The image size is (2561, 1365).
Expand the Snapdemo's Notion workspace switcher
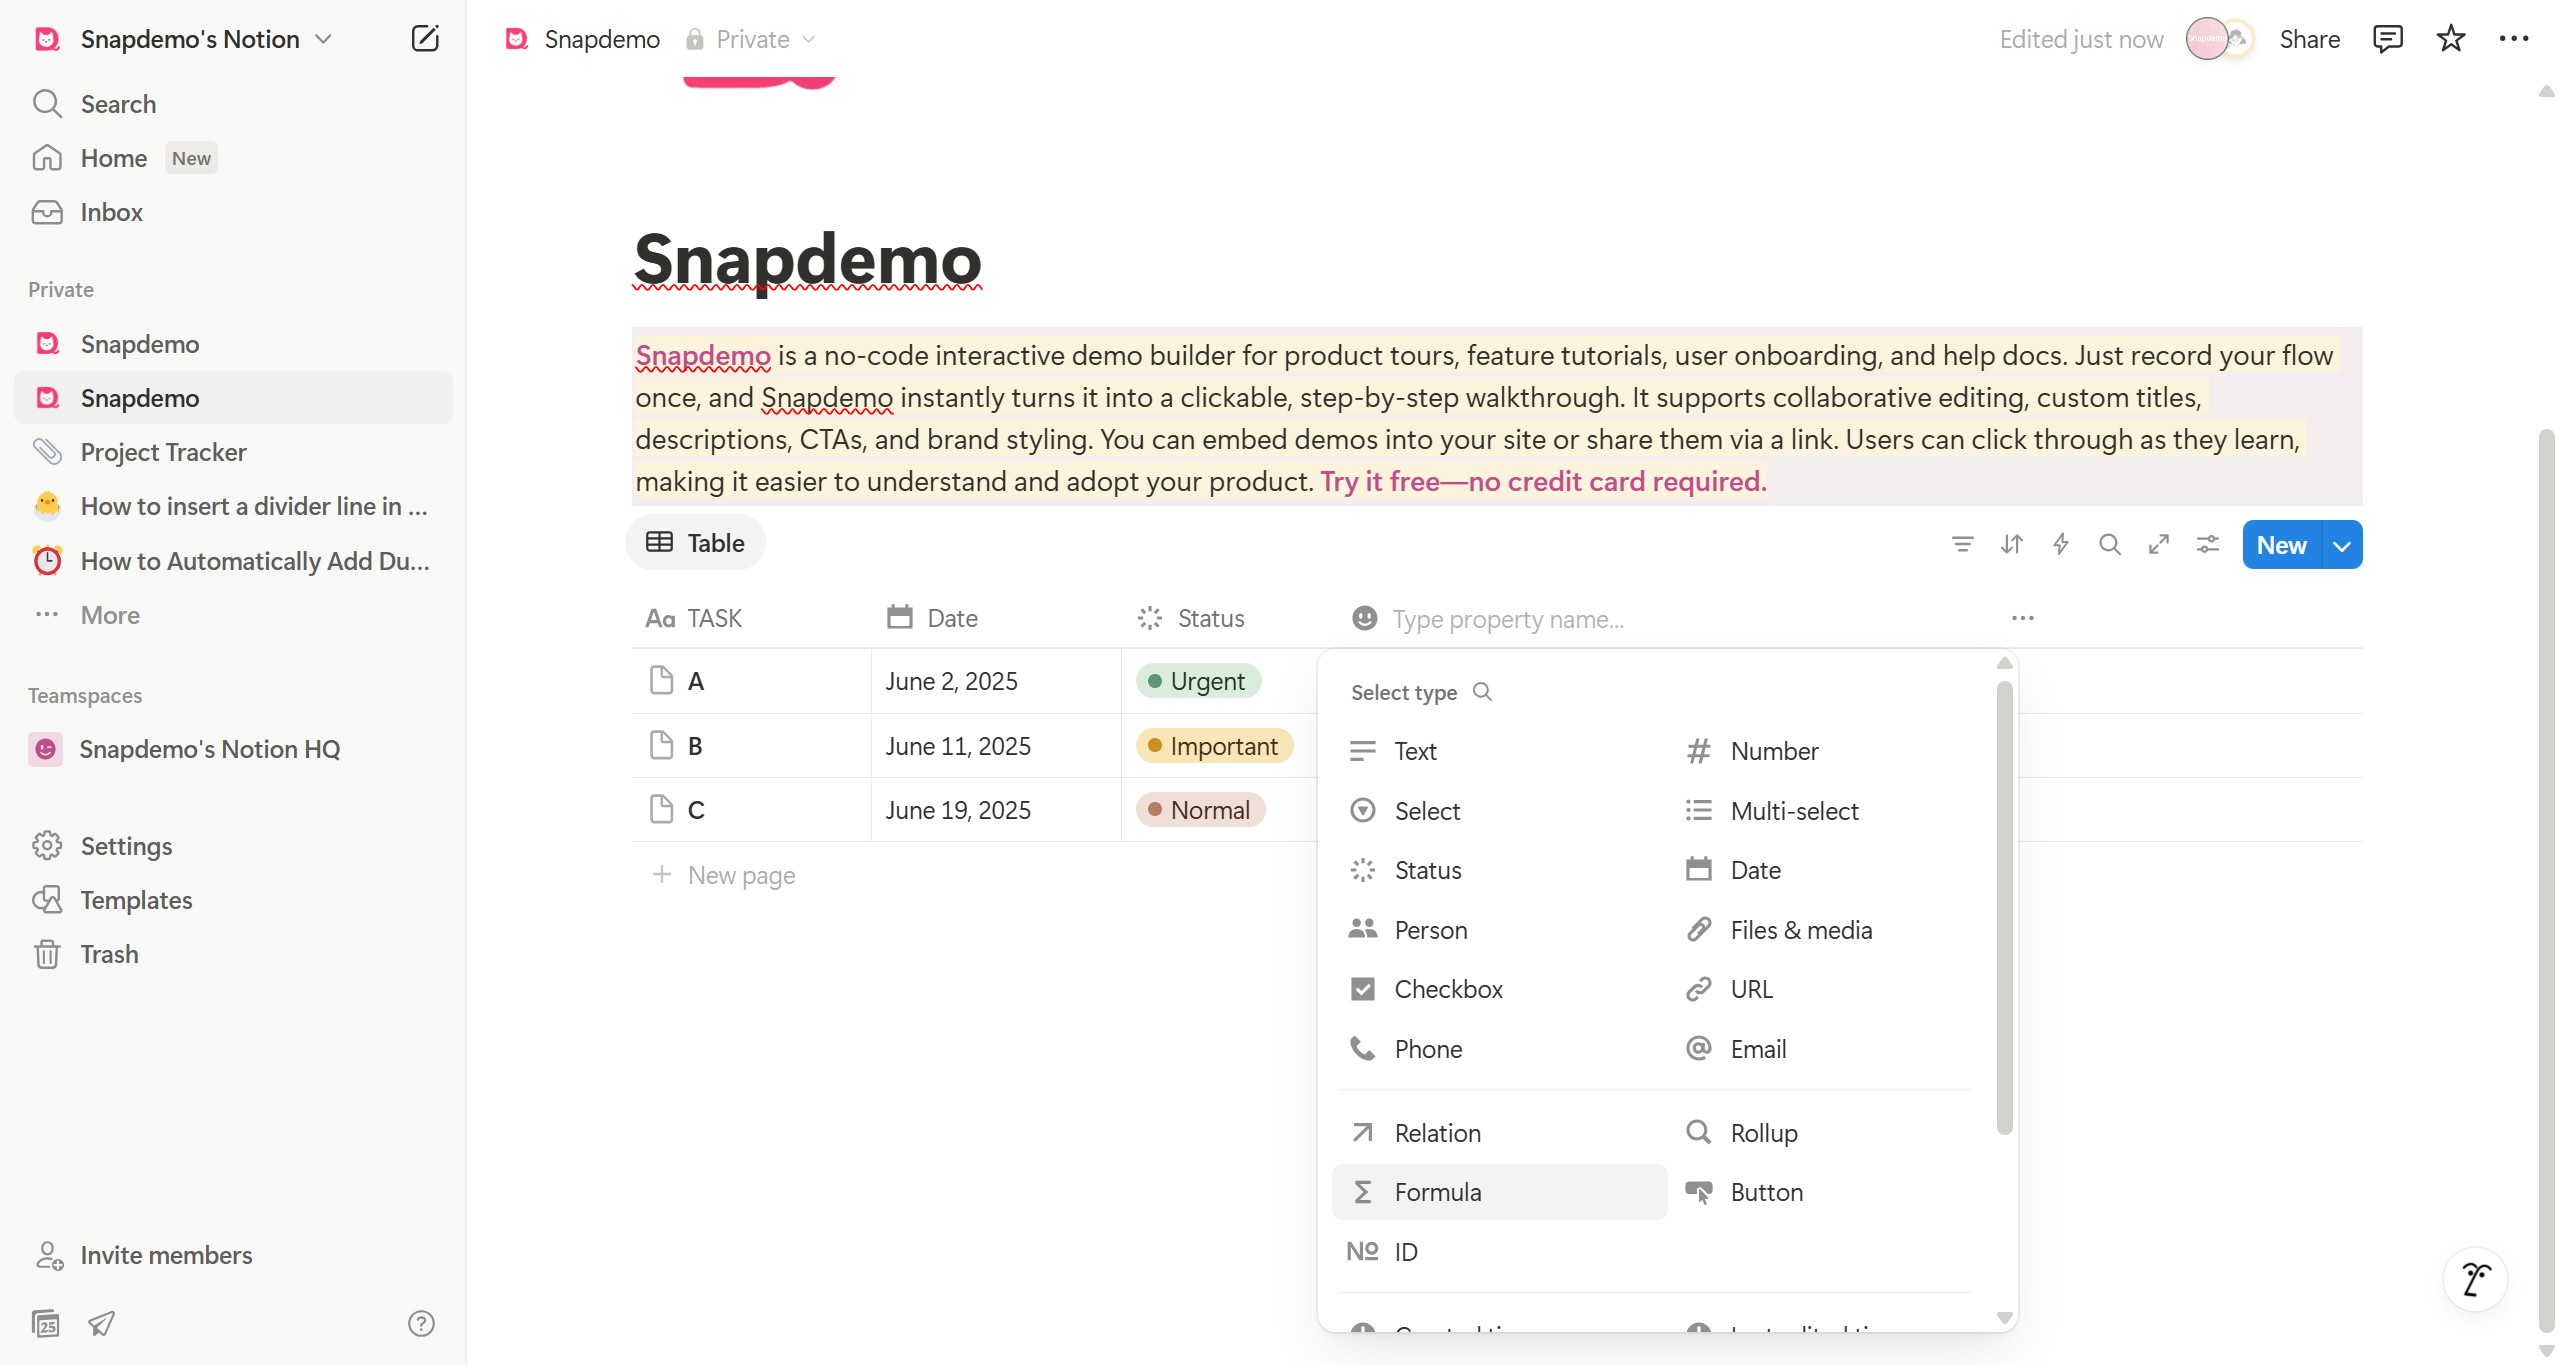(190, 39)
